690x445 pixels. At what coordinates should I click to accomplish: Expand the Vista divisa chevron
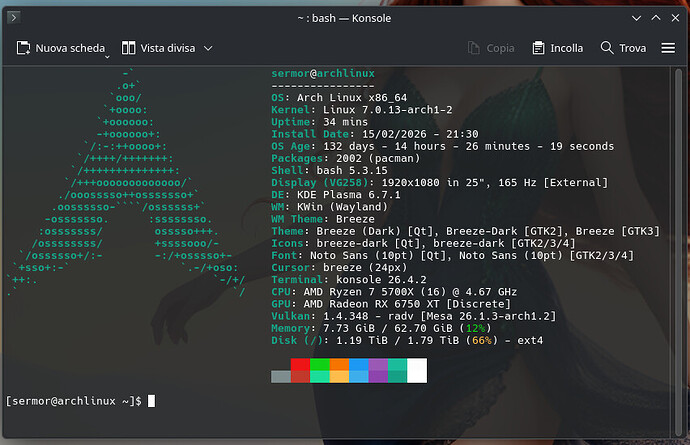click(208, 48)
